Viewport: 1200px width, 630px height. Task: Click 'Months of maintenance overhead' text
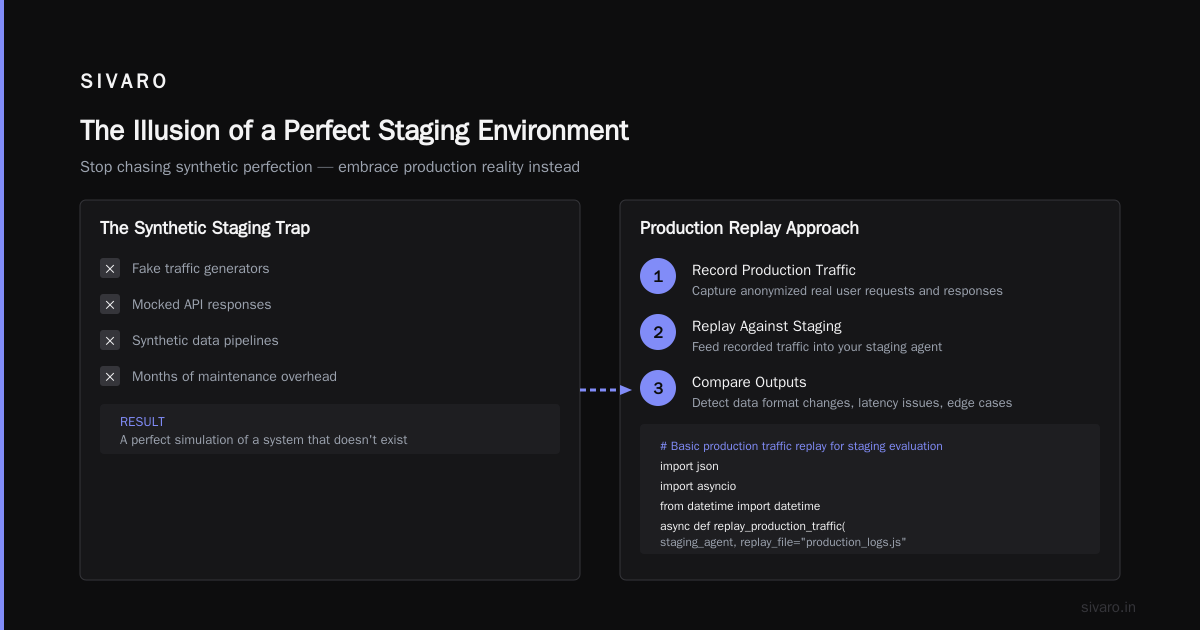coord(234,376)
